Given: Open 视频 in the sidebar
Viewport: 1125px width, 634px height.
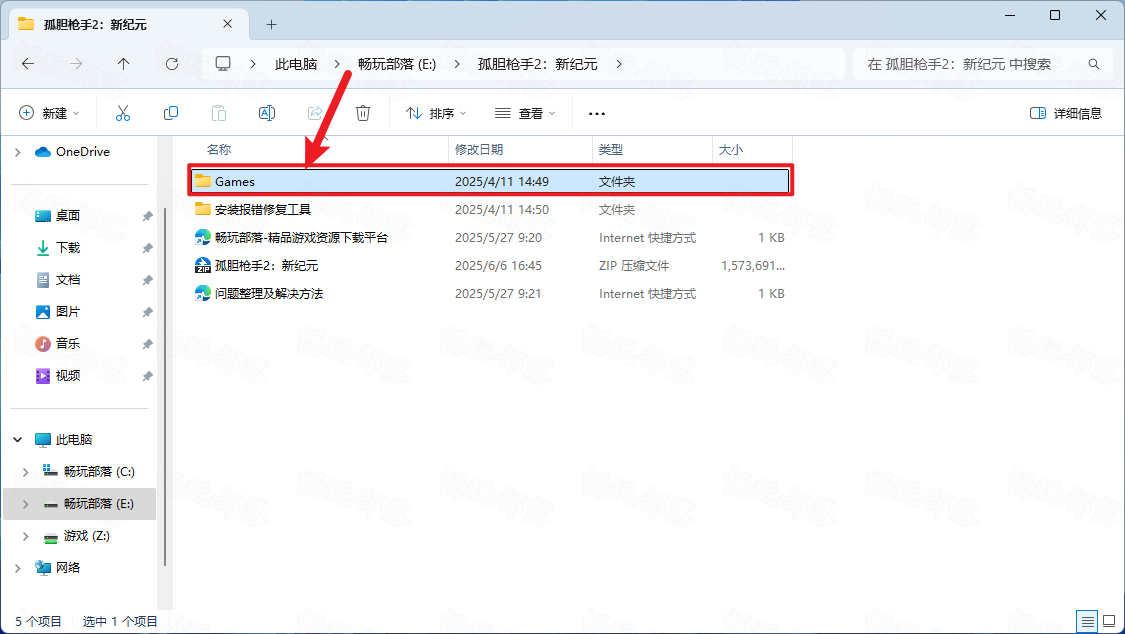Looking at the screenshot, I should click(68, 376).
